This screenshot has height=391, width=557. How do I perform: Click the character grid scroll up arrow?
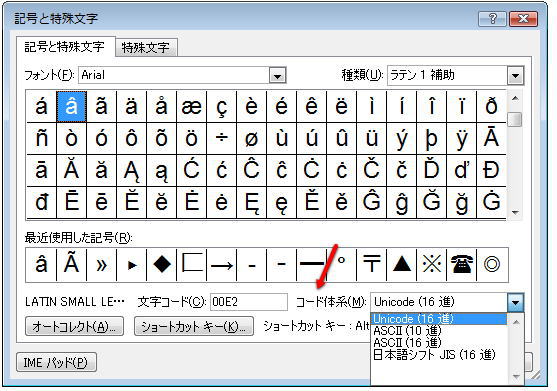(515, 98)
